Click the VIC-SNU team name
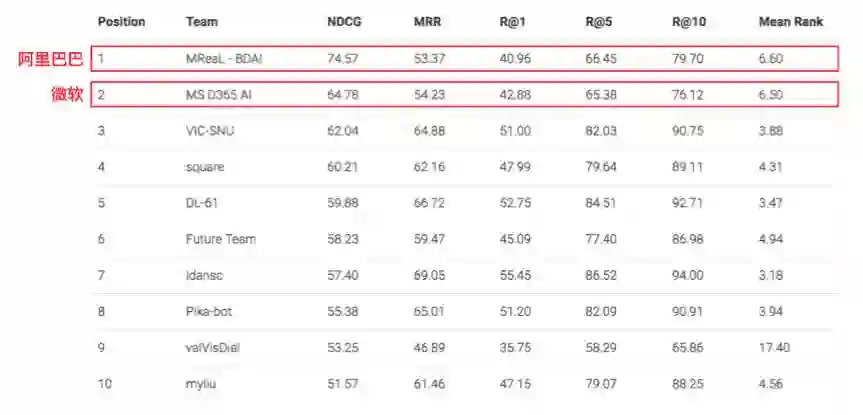The width and height of the screenshot is (863, 415). (211, 131)
